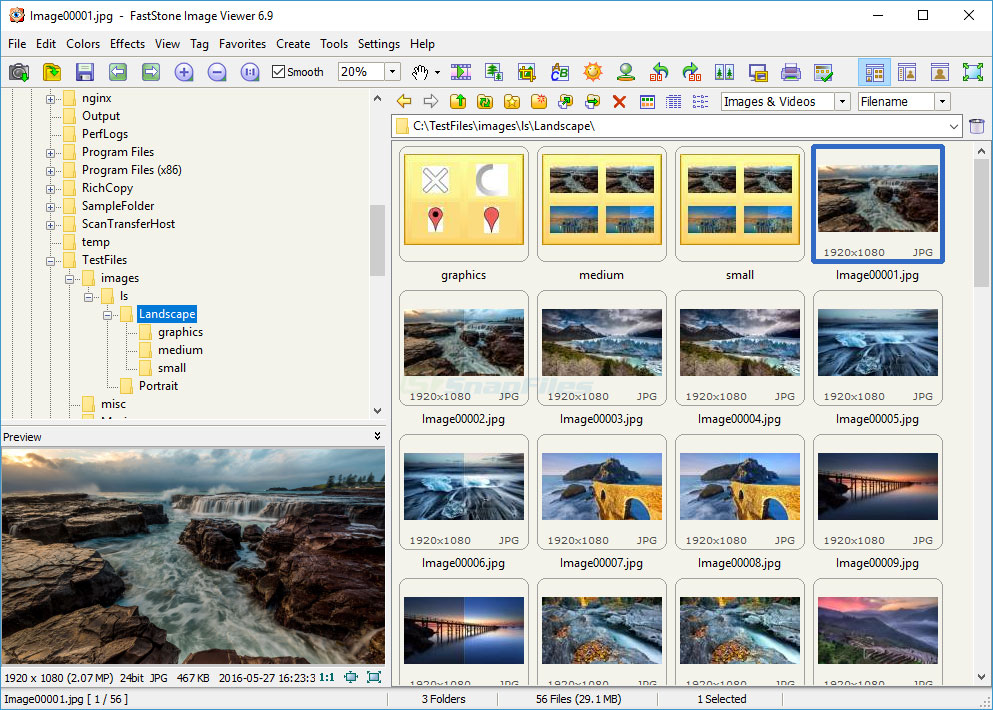The width and height of the screenshot is (993, 710).
Task: Enable details list view in browser
Action: tap(674, 101)
